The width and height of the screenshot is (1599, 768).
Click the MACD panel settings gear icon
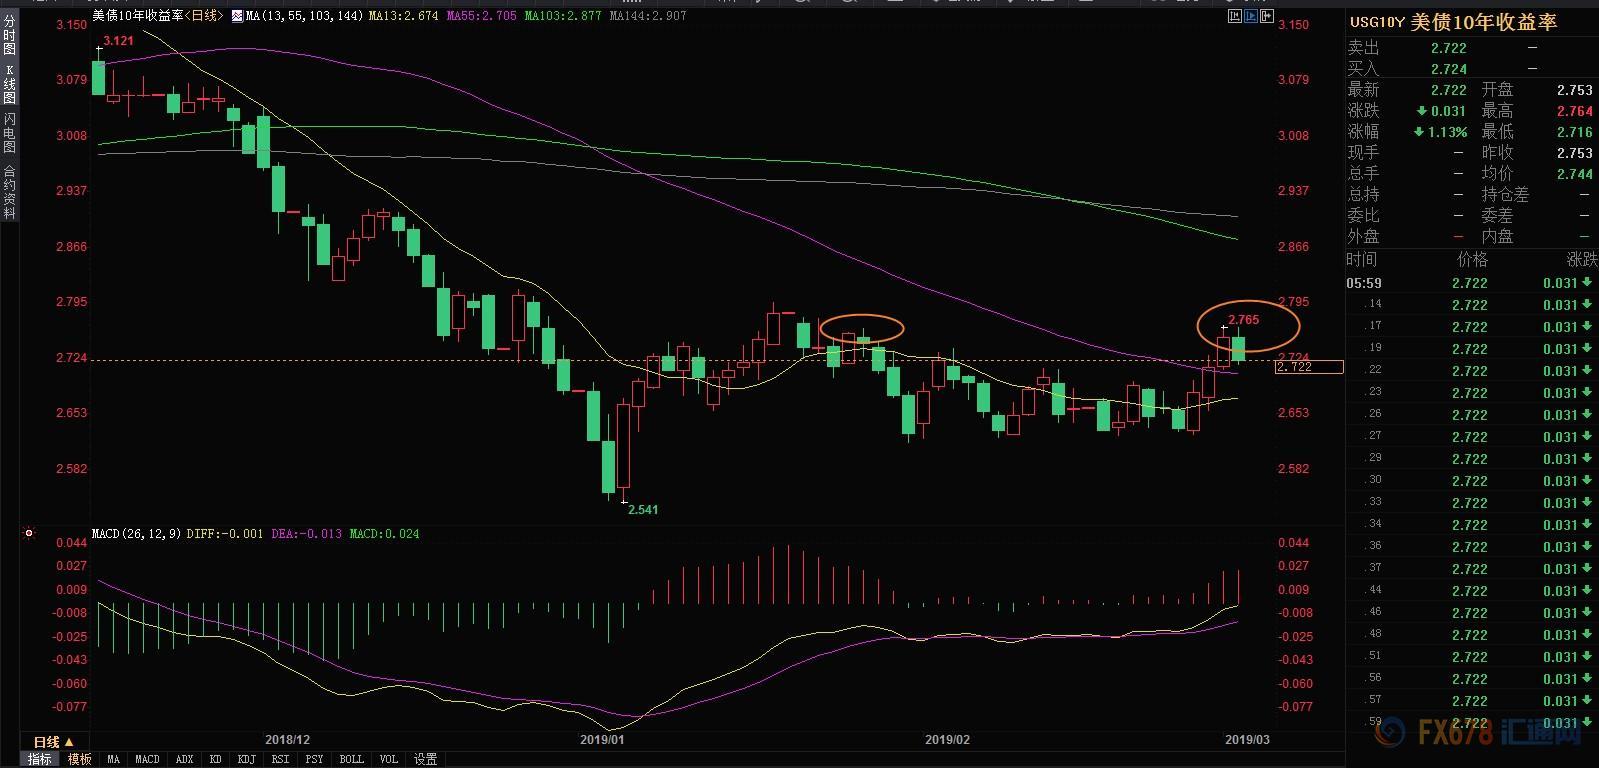tap(29, 534)
